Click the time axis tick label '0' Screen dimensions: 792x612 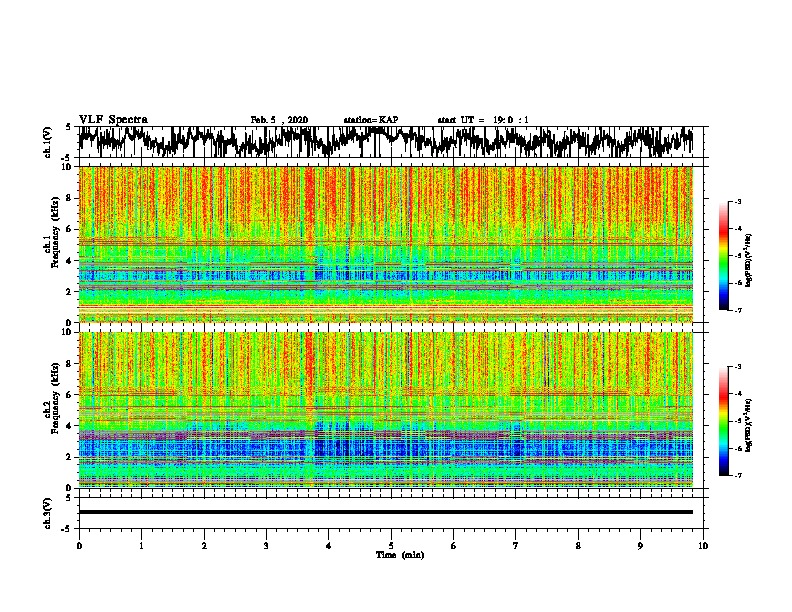tap(79, 545)
